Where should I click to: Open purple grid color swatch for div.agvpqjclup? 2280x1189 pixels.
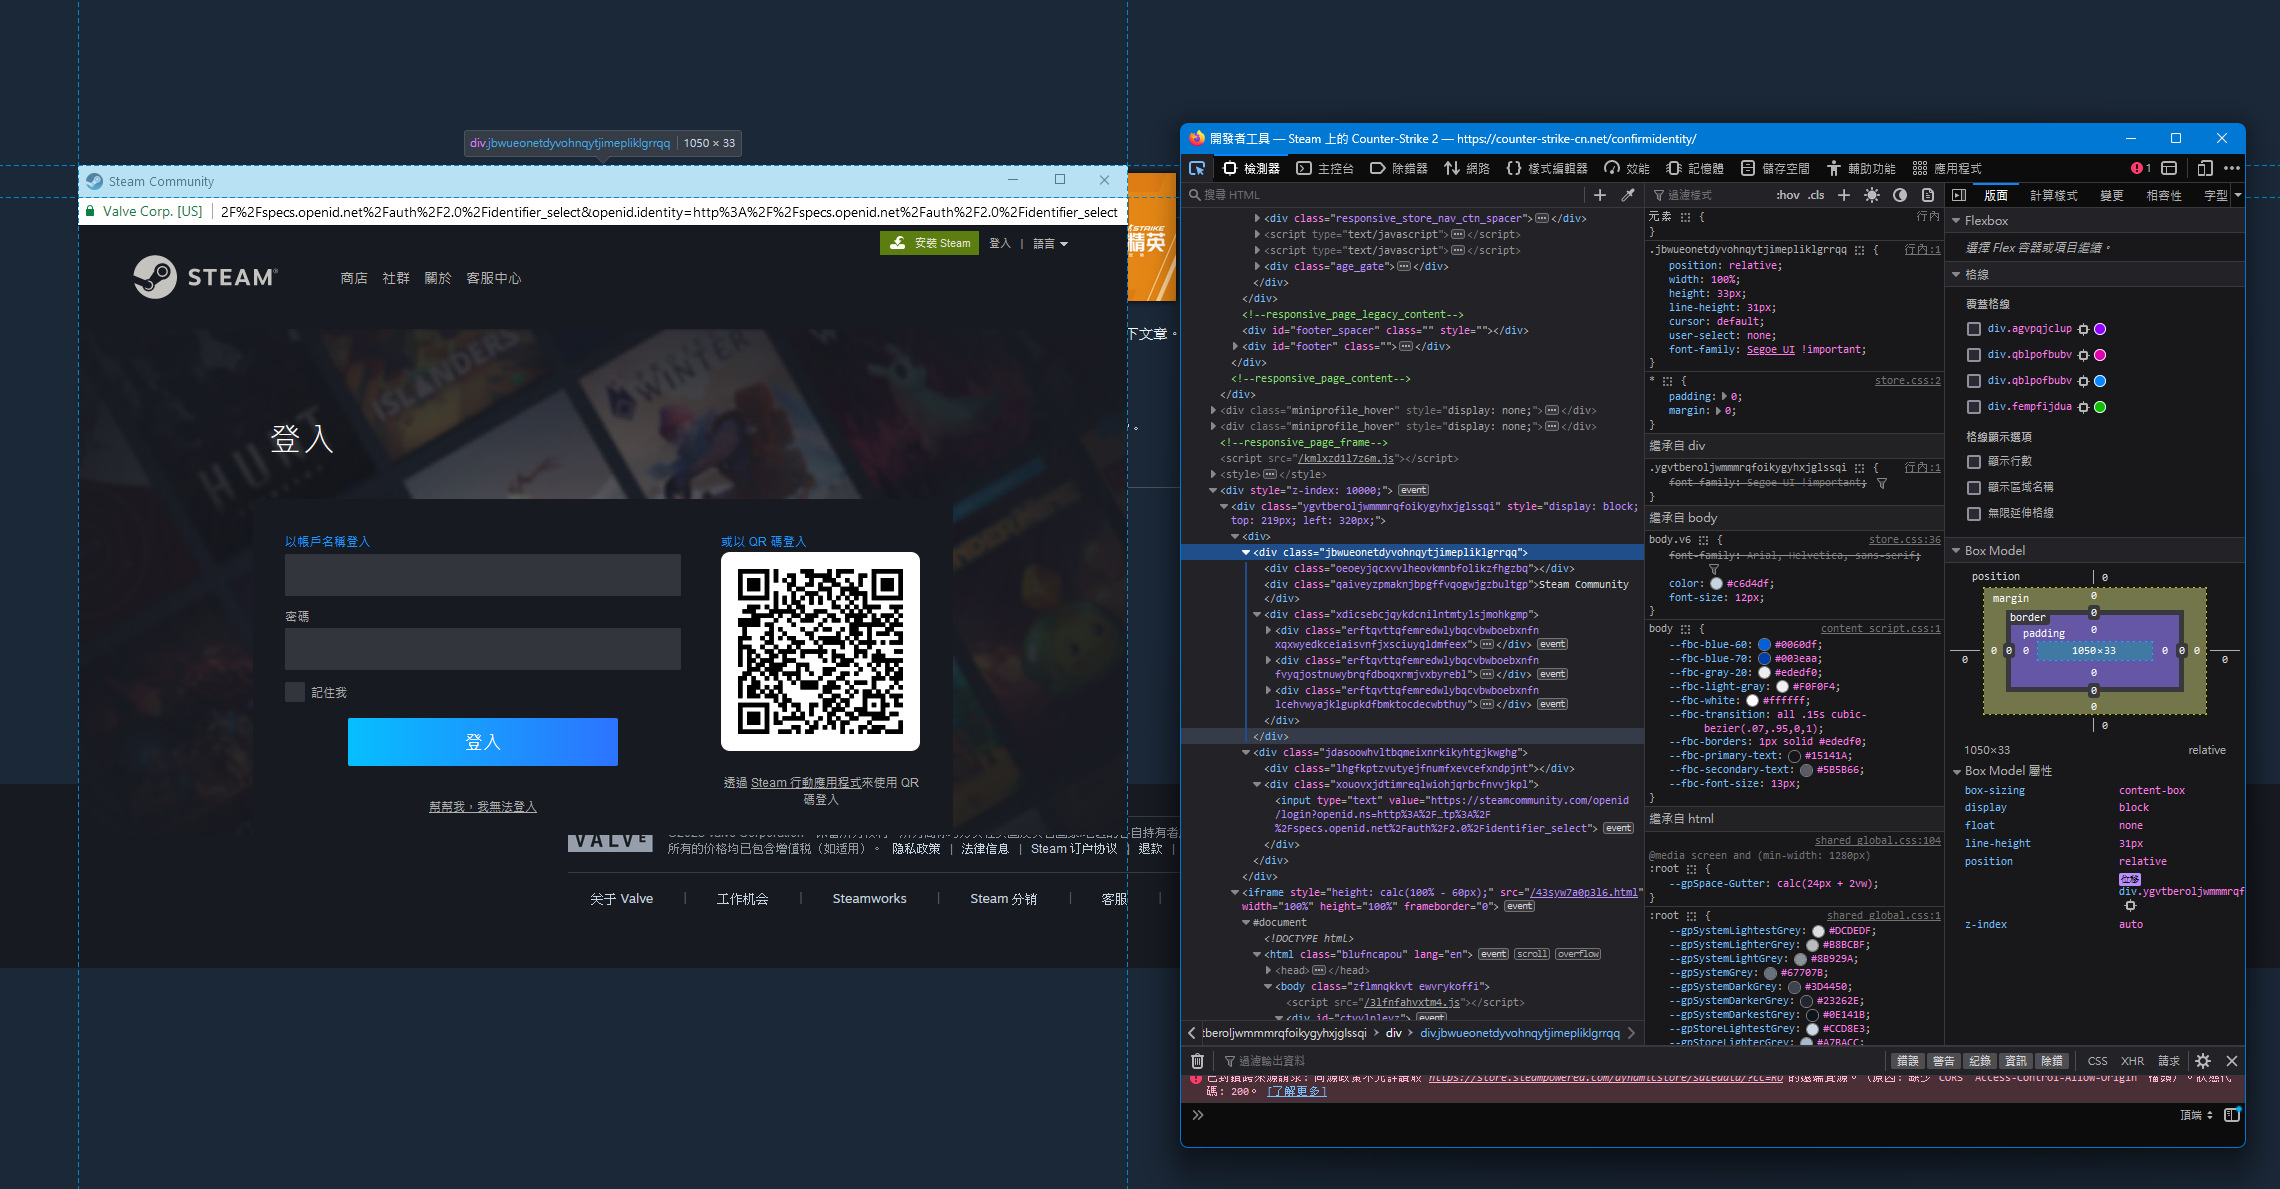[x=2100, y=329]
